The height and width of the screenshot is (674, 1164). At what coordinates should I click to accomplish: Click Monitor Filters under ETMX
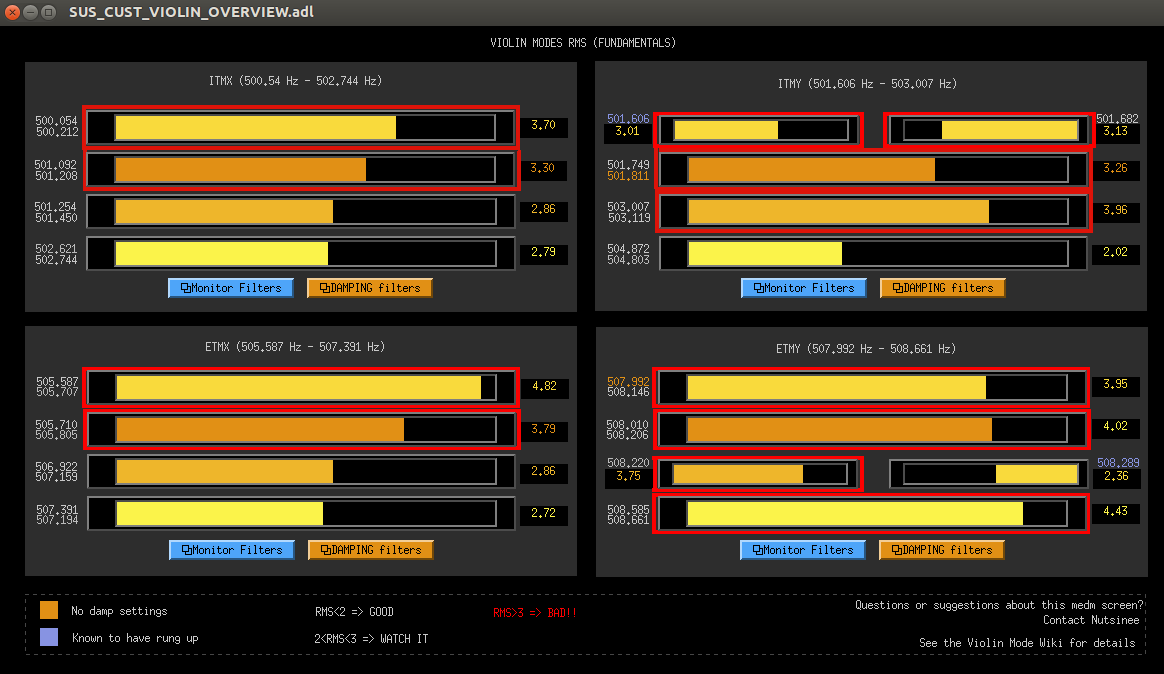click(231, 550)
